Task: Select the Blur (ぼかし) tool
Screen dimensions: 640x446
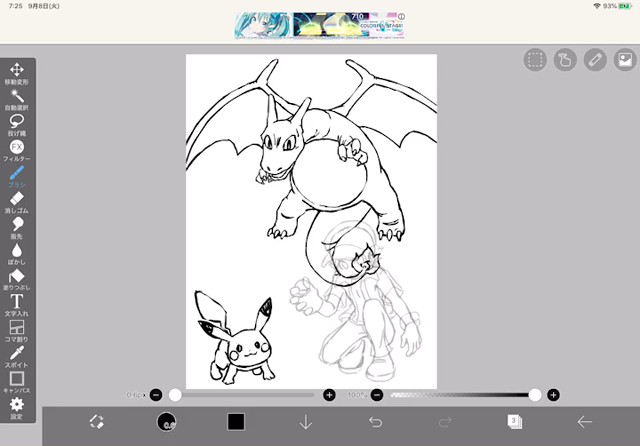Action: tap(17, 254)
